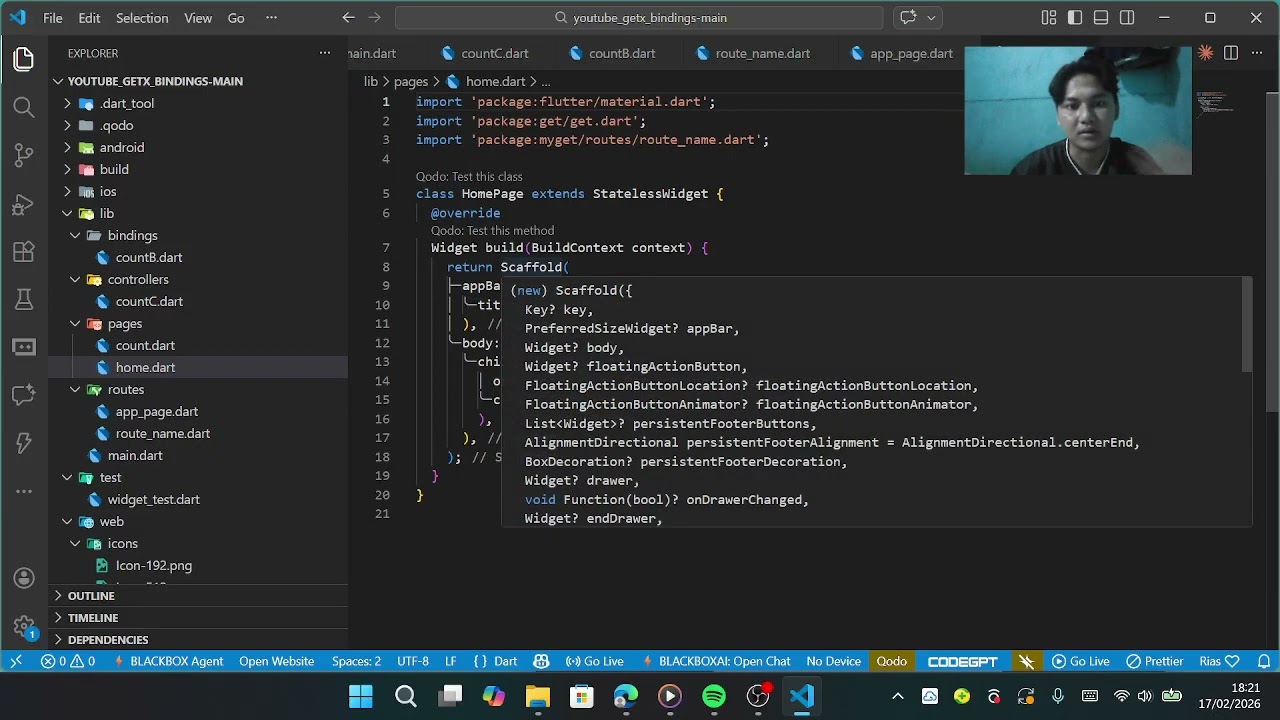Viewport: 1280px width, 720px height.
Task: Toggle Go Live server beside Prettier
Action: tap(1080, 661)
